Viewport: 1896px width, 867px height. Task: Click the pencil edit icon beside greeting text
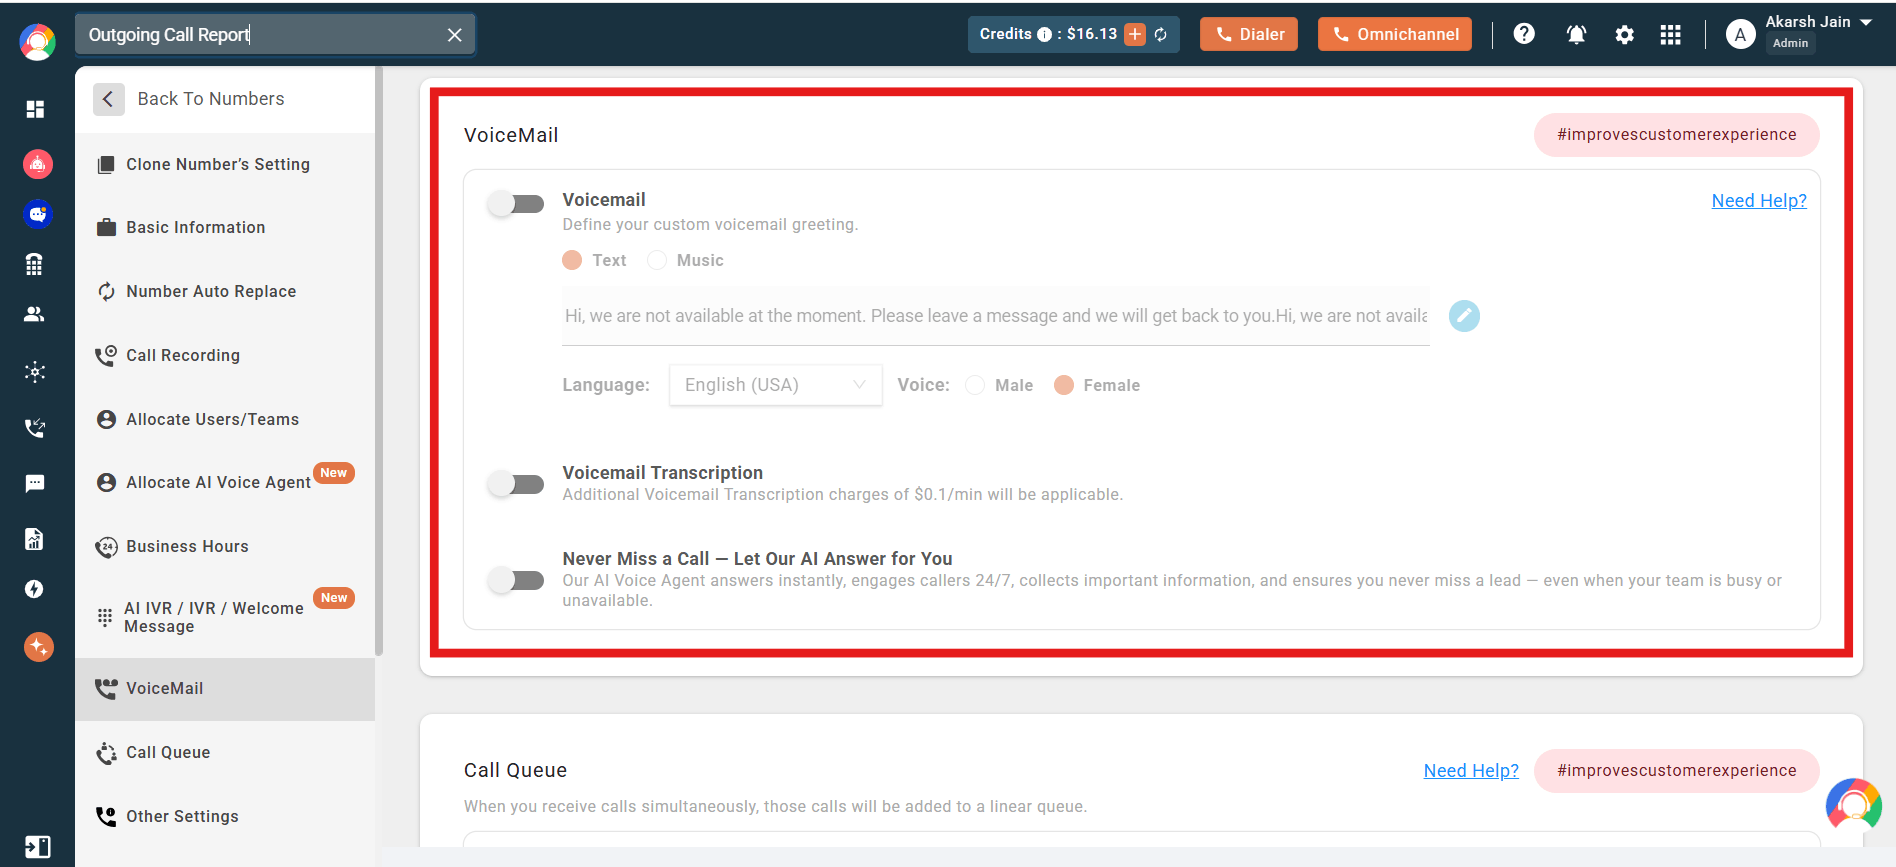click(x=1464, y=316)
